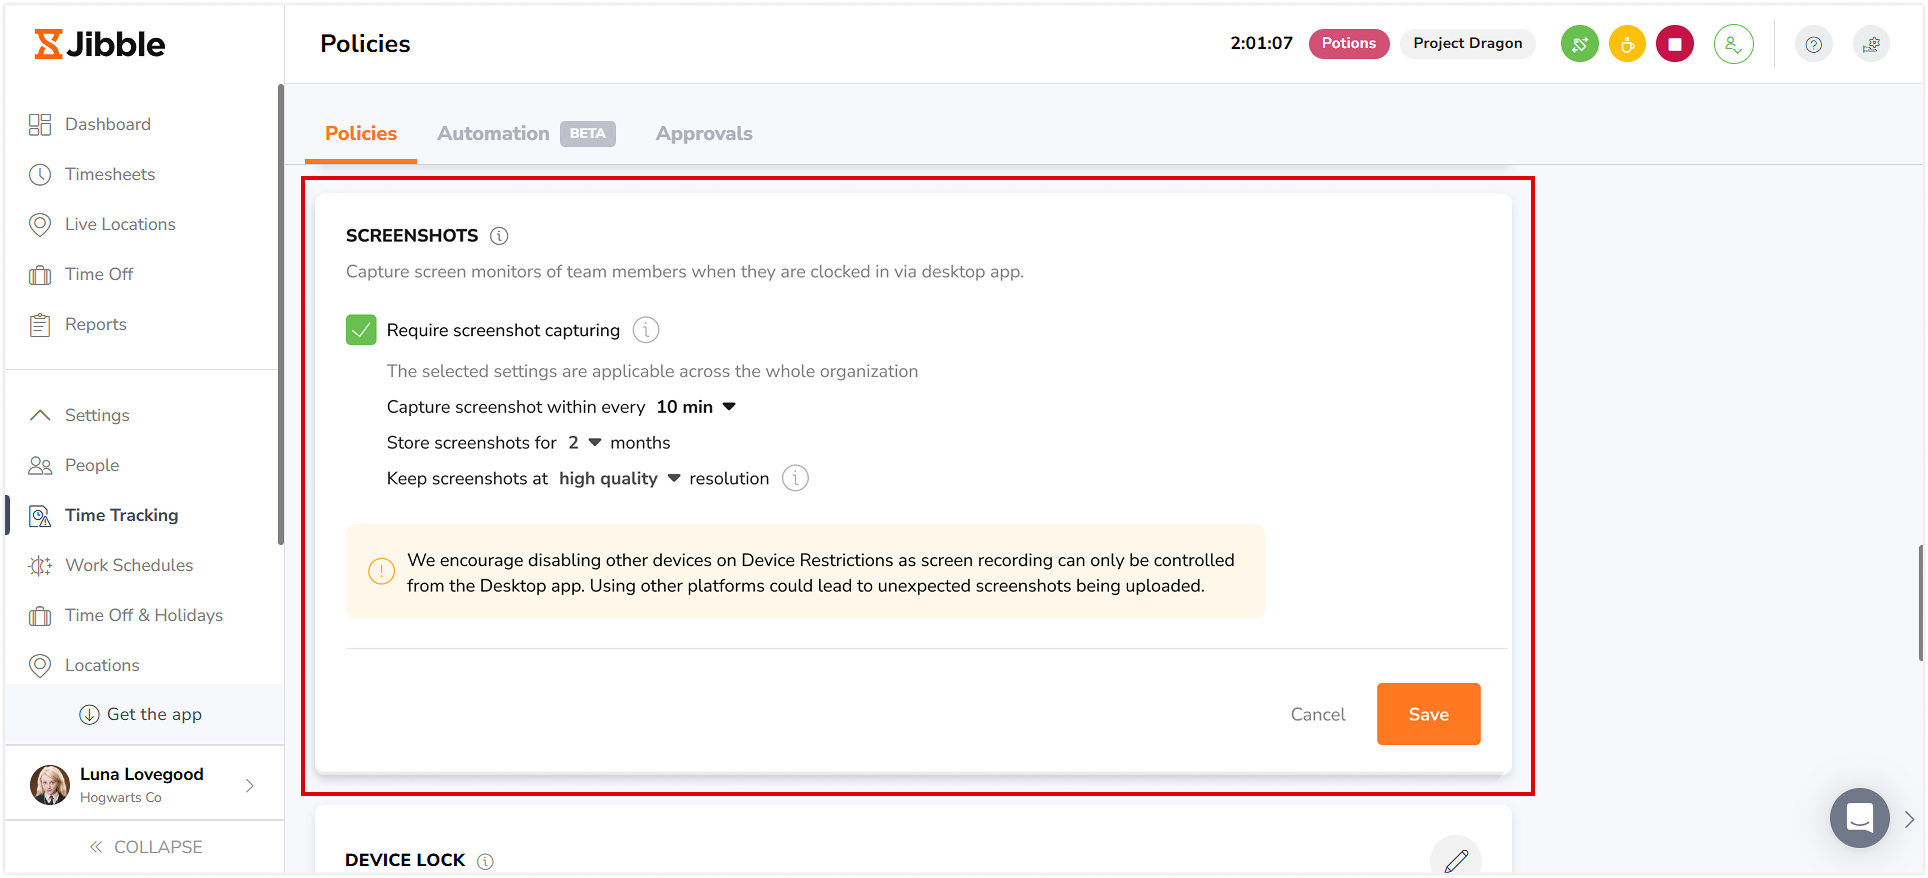Open Timesheets from the sidebar
The height and width of the screenshot is (878, 1928).
(x=109, y=174)
